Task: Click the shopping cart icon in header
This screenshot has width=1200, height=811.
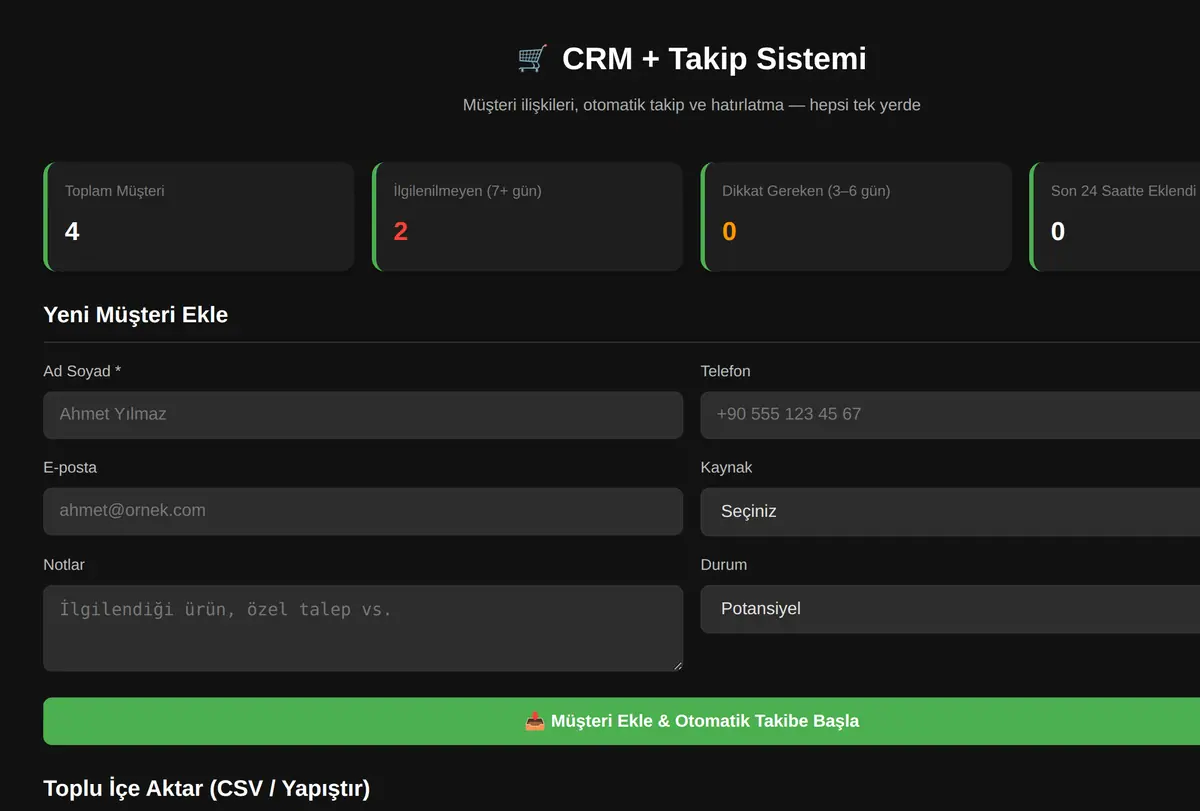Action: coord(532,59)
